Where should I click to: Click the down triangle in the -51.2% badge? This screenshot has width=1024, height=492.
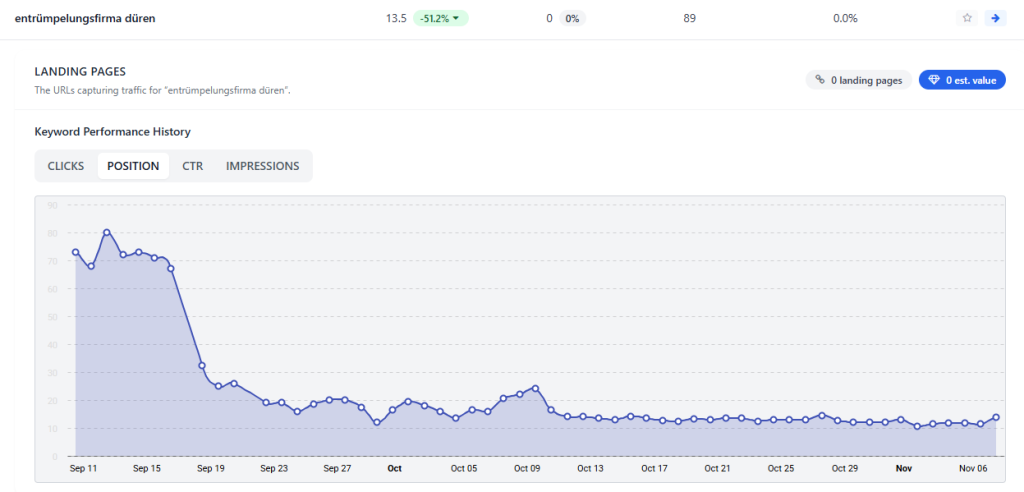456,18
